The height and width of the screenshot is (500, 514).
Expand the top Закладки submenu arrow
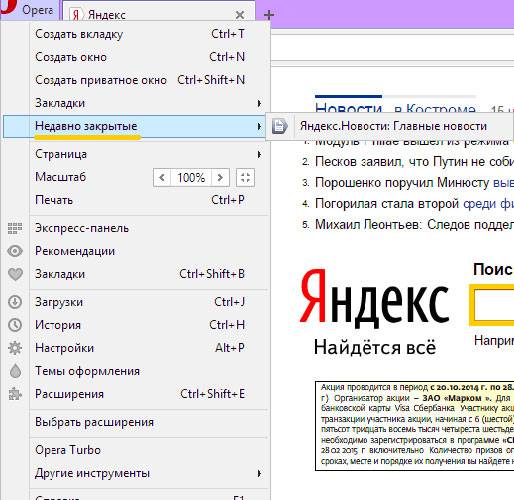(259, 103)
